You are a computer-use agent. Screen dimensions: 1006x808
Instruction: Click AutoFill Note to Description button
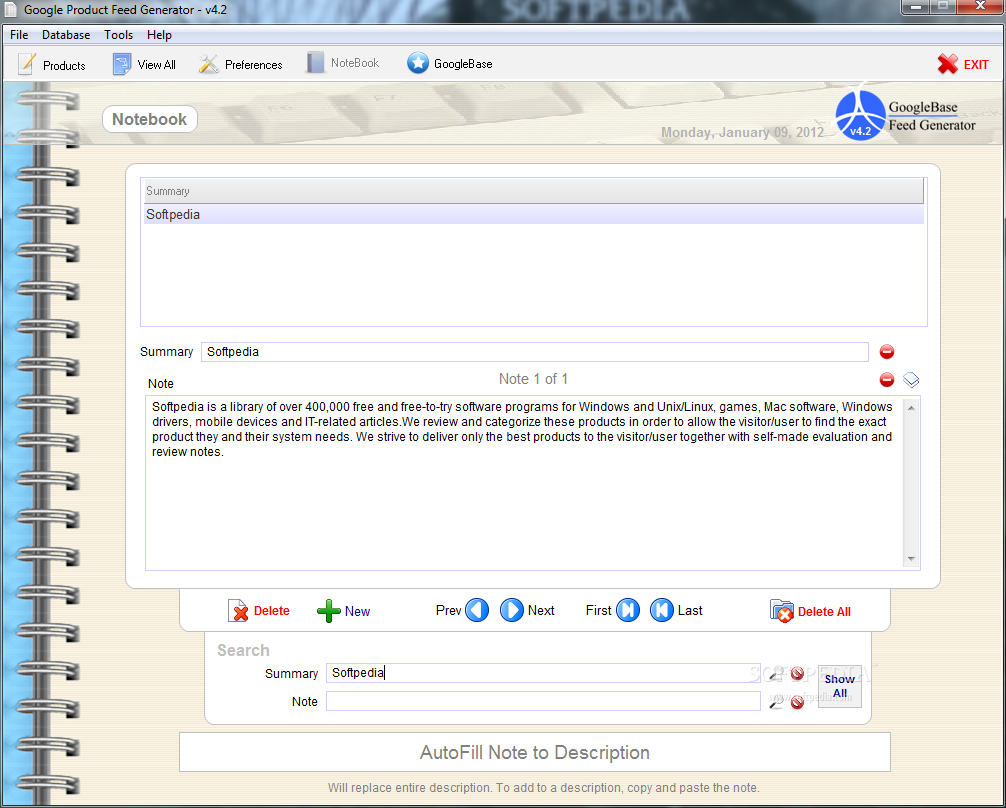[534, 752]
